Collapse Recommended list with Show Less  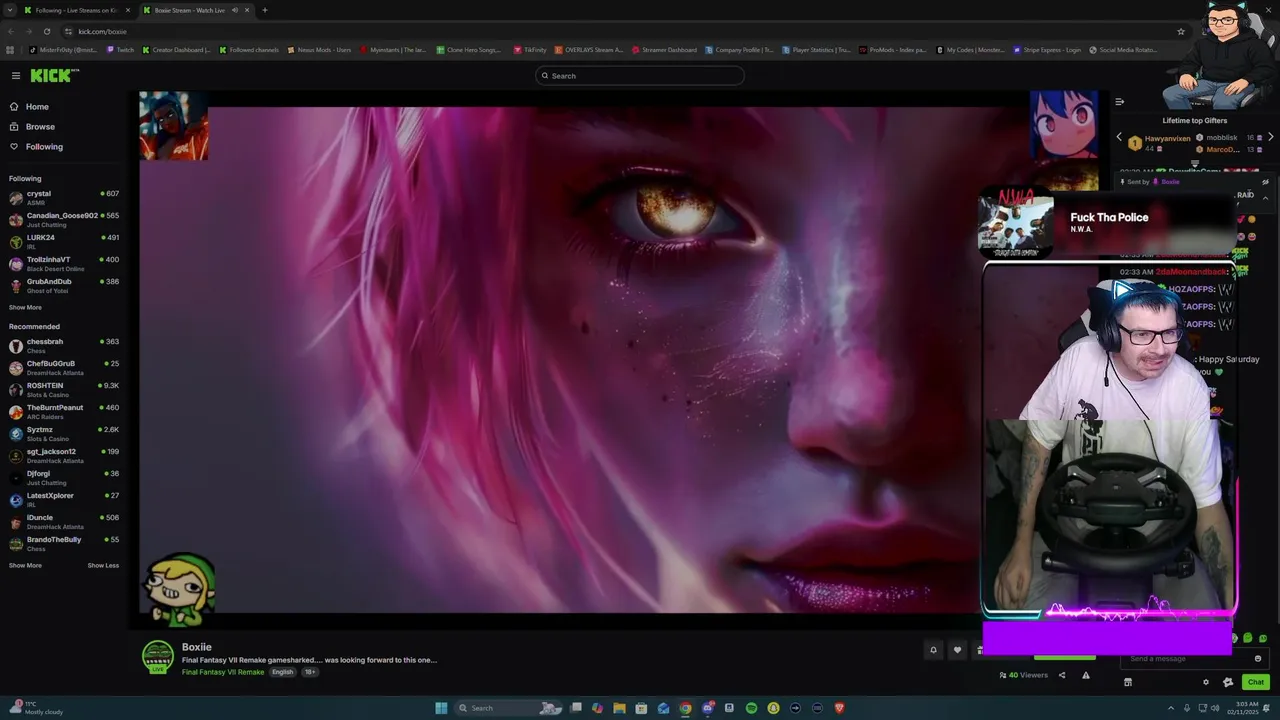pos(103,565)
